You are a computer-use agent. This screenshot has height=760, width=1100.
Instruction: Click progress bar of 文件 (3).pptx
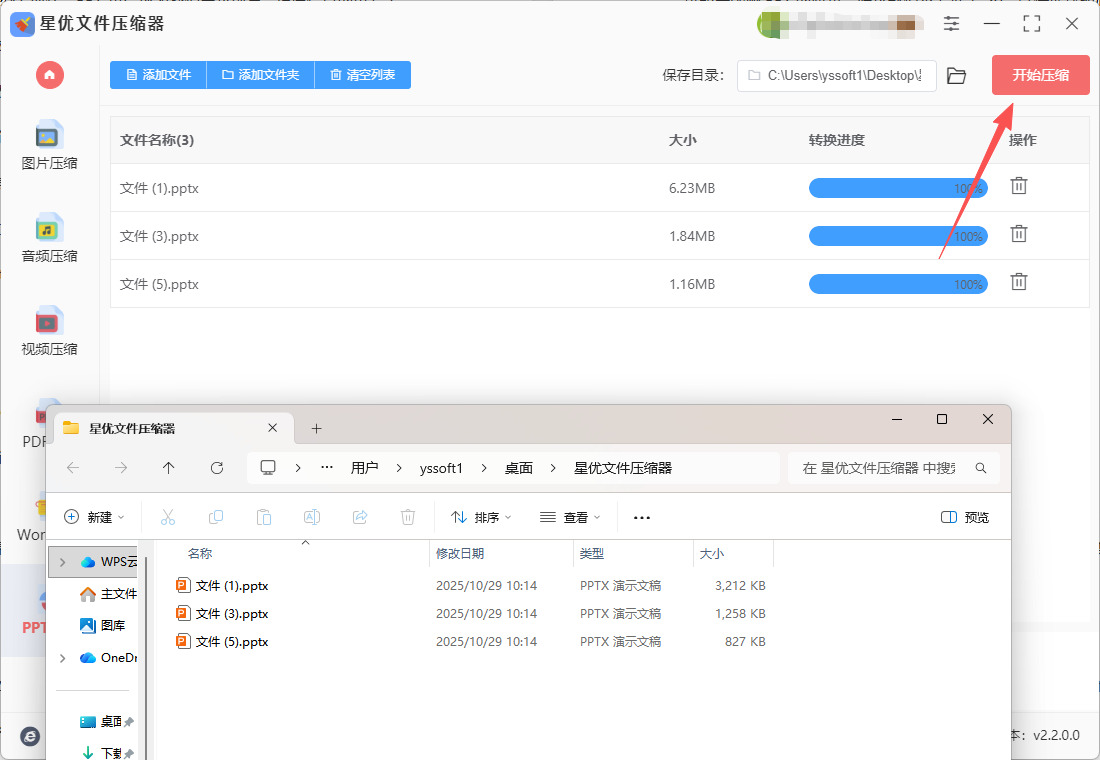point(897,236)
